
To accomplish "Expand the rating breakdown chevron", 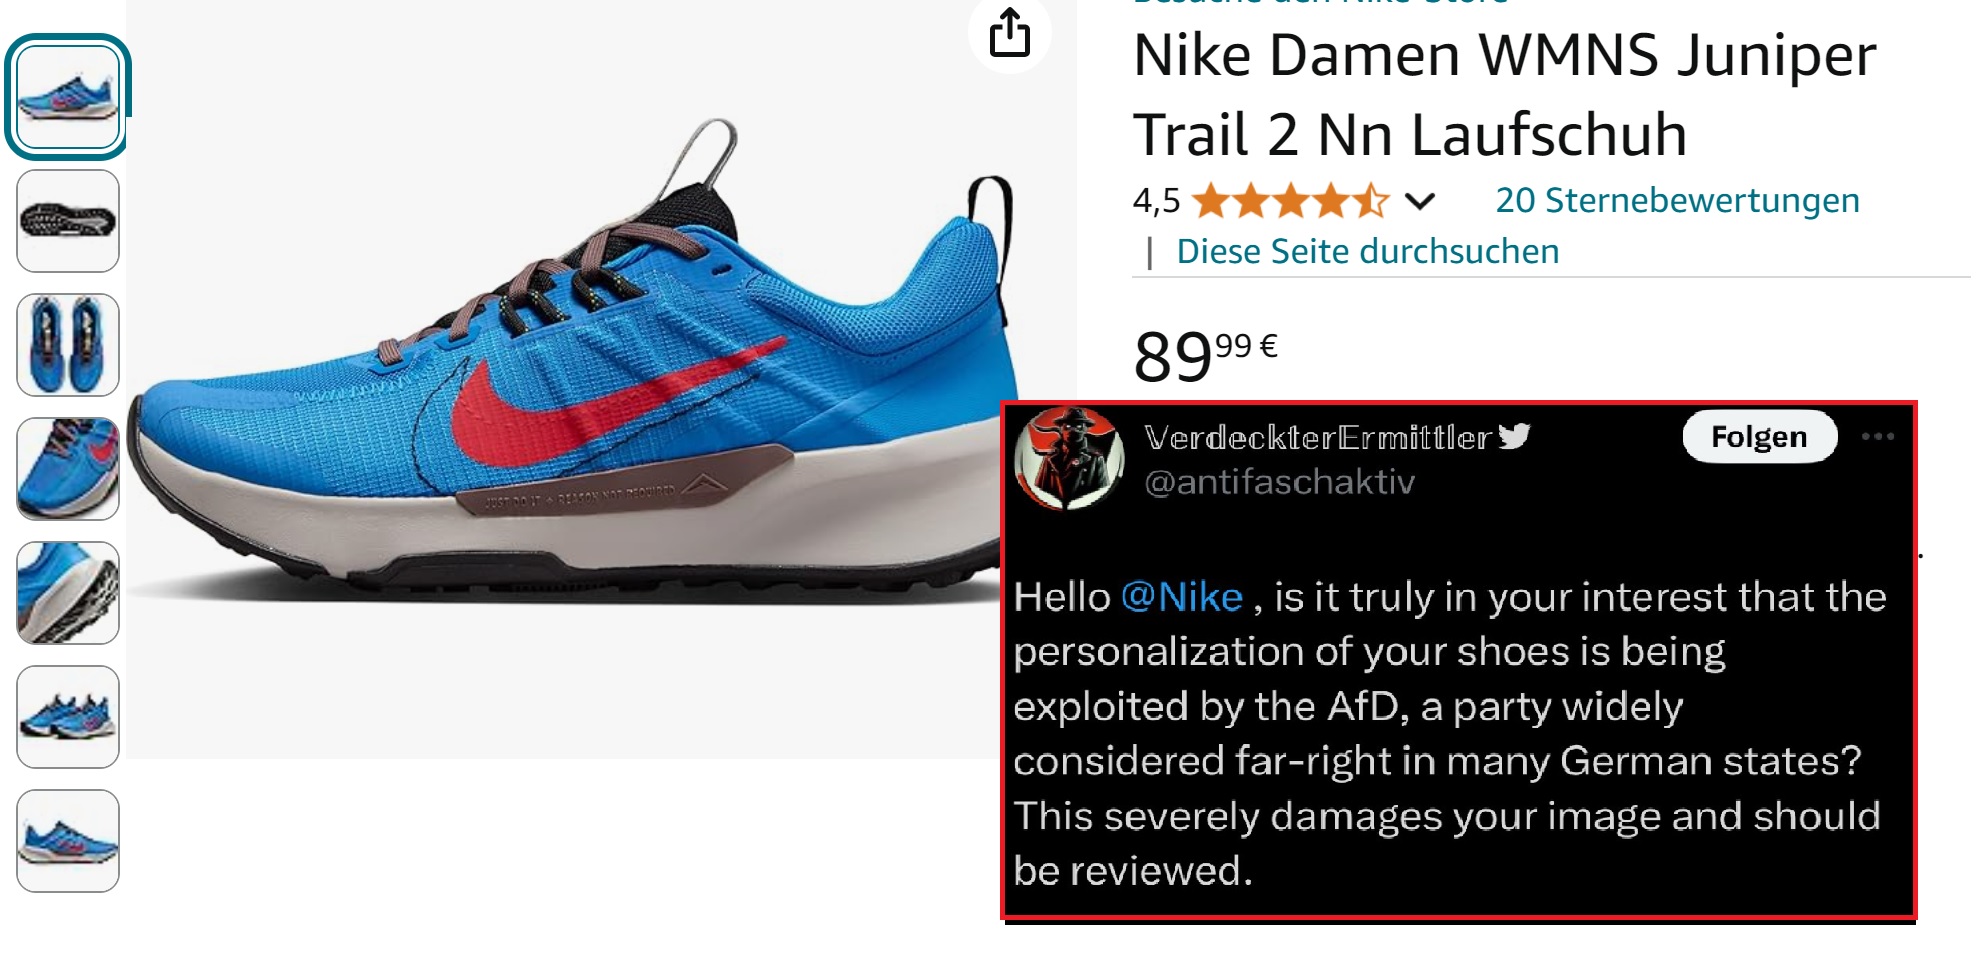I will point(1419,202).
